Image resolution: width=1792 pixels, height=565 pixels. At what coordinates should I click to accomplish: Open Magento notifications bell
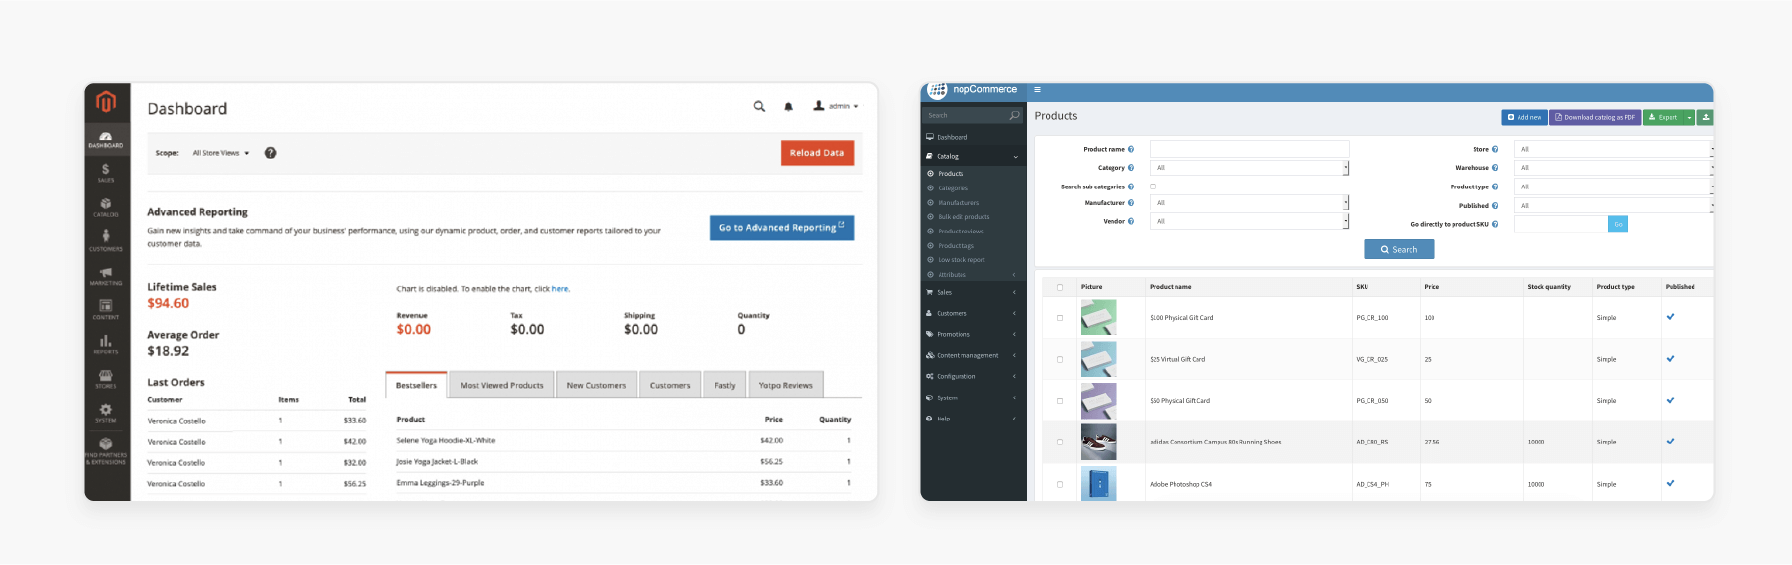point(788,106)
